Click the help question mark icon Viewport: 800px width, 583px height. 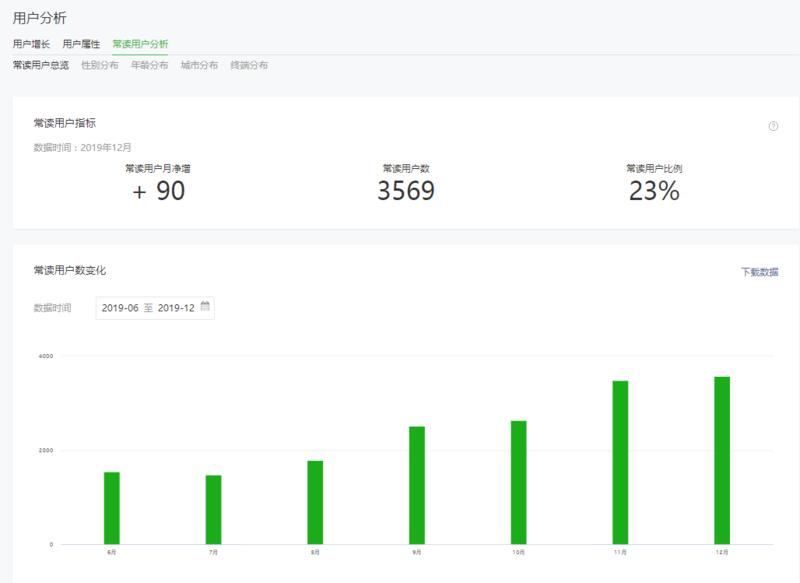pyautogui.click(x=773, y=126)
